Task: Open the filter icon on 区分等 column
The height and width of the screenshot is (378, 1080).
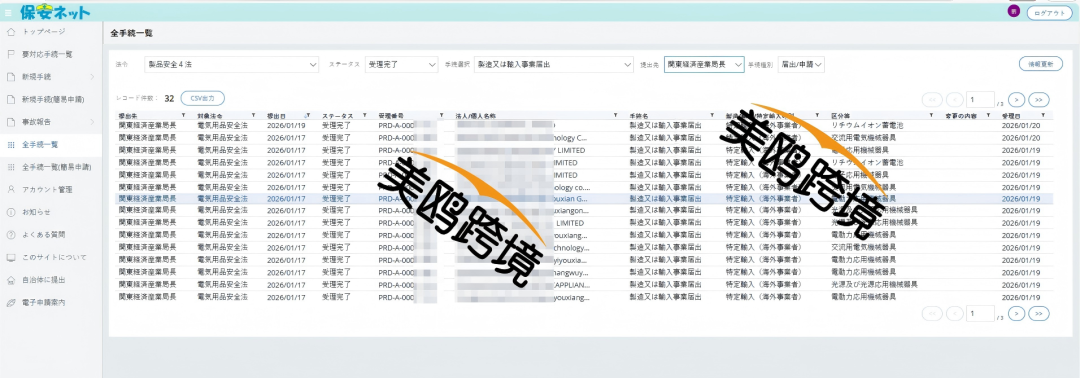Action: (931, 115)
